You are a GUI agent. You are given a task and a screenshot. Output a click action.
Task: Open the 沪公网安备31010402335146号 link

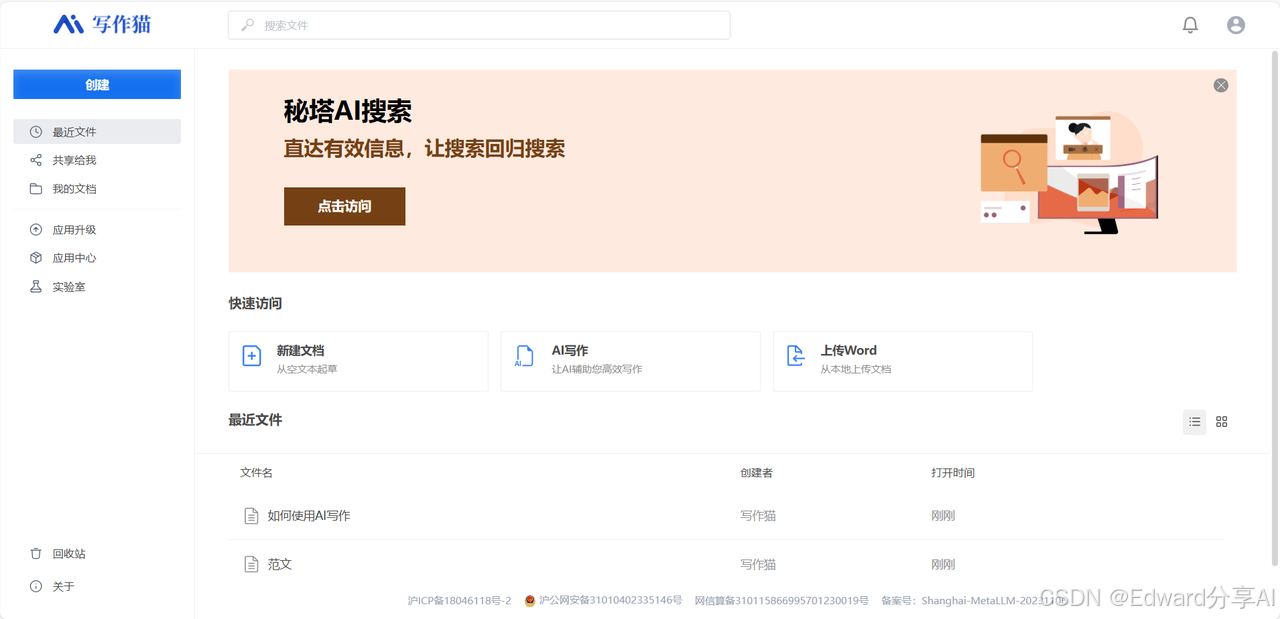(x=610, y=601)
